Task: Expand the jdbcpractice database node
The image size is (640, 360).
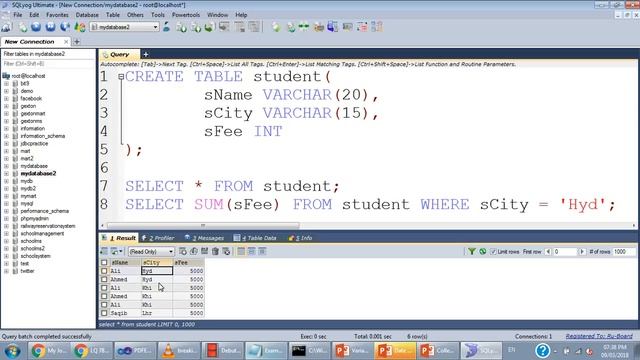Action: coord(6,144)
